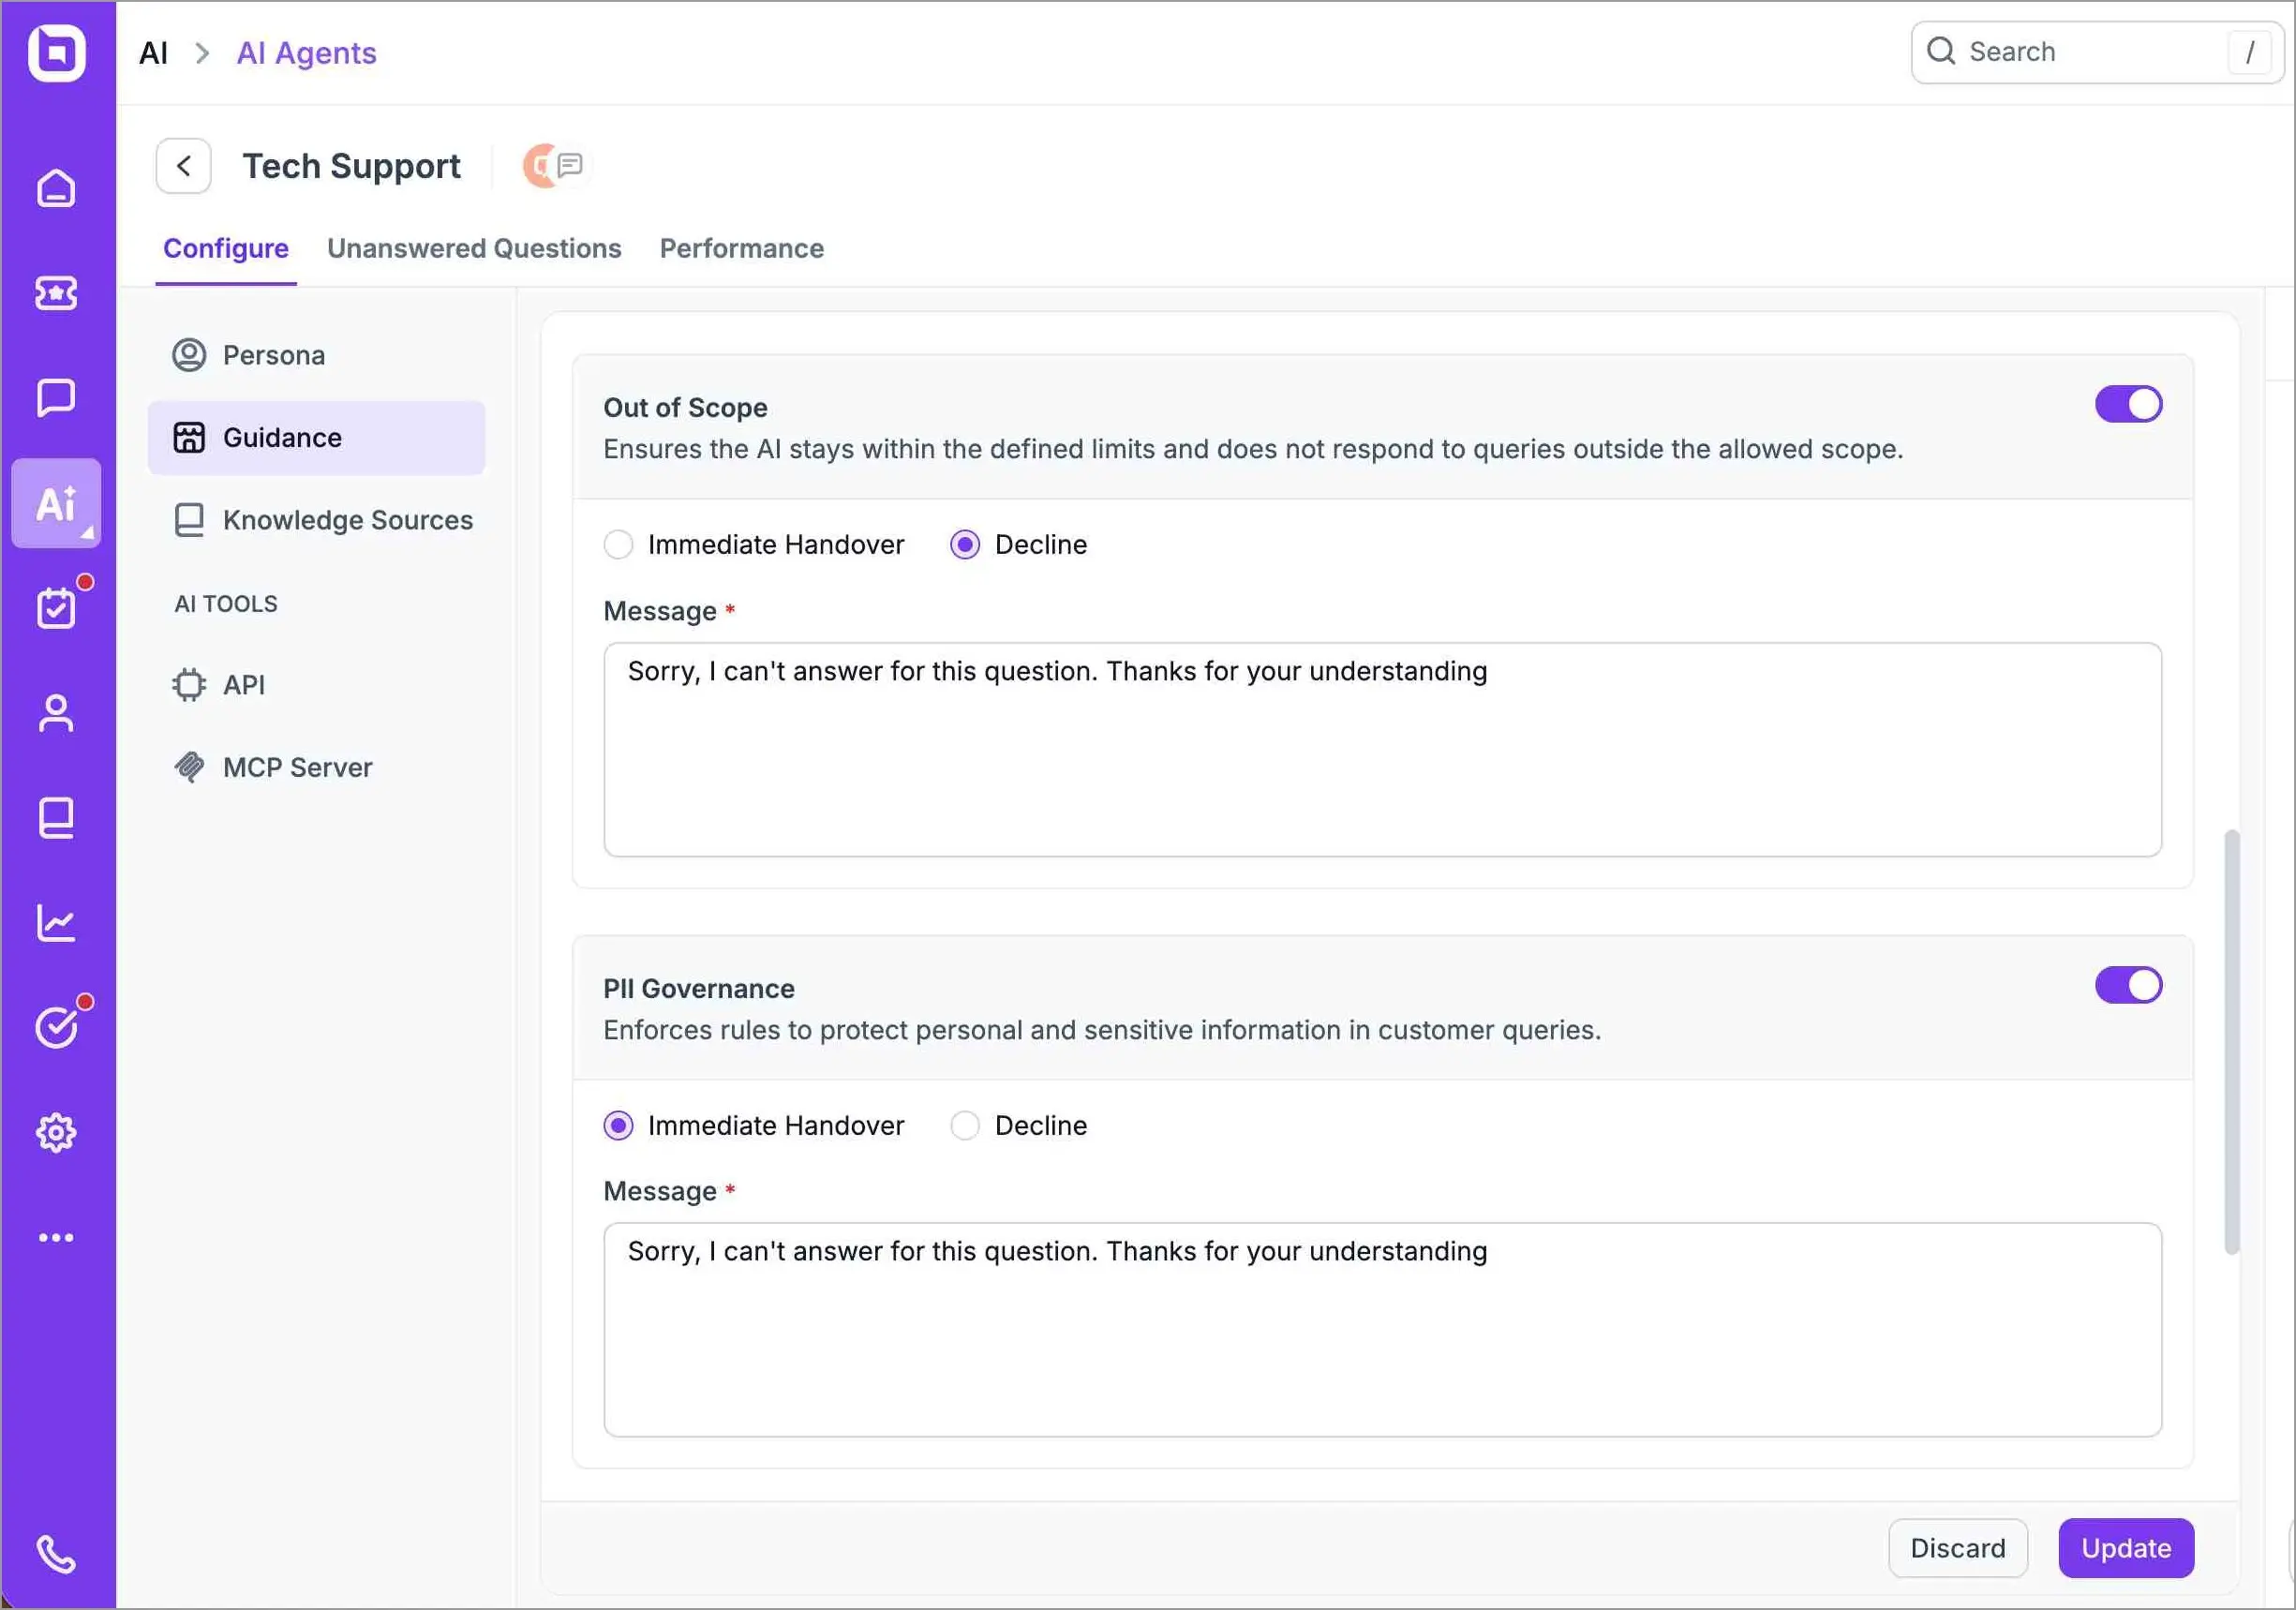
Task: Turn off the PII Governance toggle
Action: (2128, 985)
